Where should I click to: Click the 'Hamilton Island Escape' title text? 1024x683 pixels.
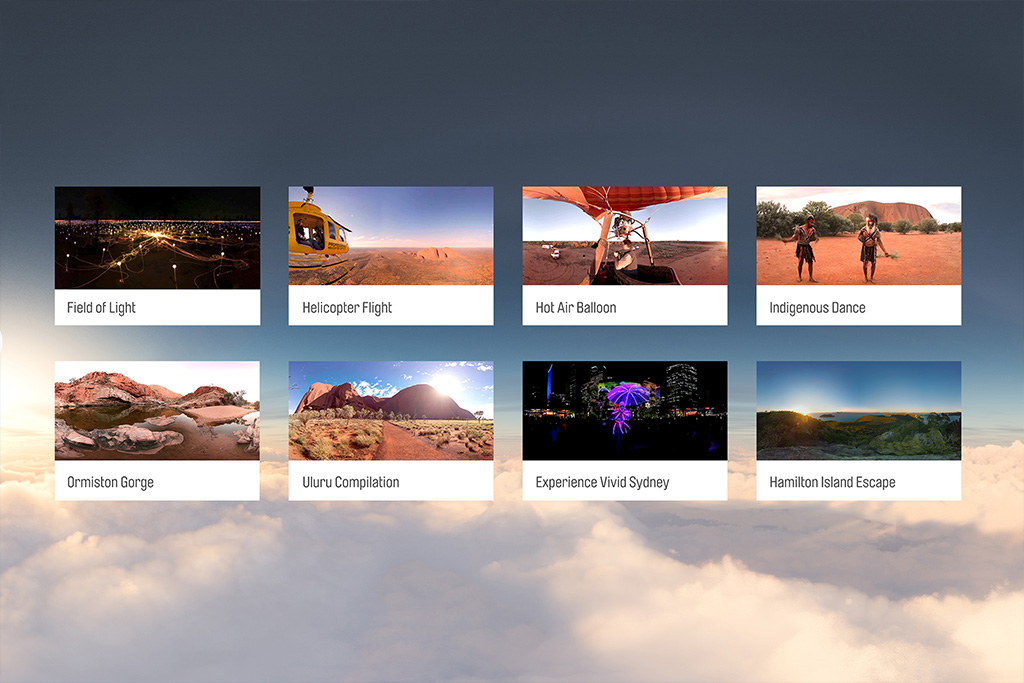(832, 483)
